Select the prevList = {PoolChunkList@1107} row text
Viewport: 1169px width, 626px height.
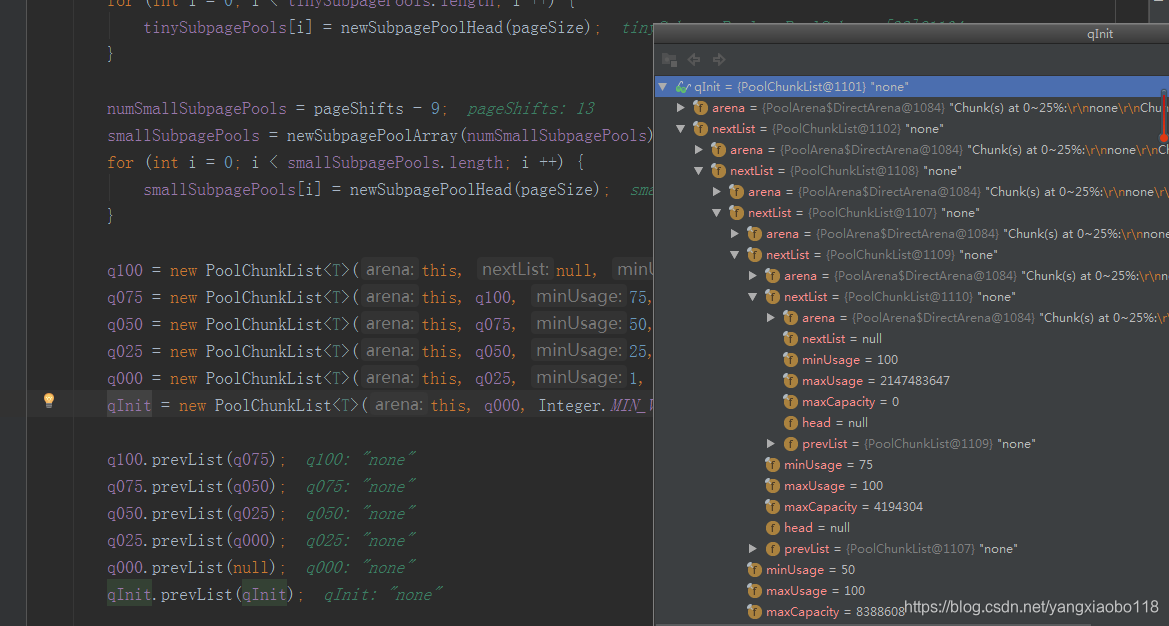[x=901, y=548]
